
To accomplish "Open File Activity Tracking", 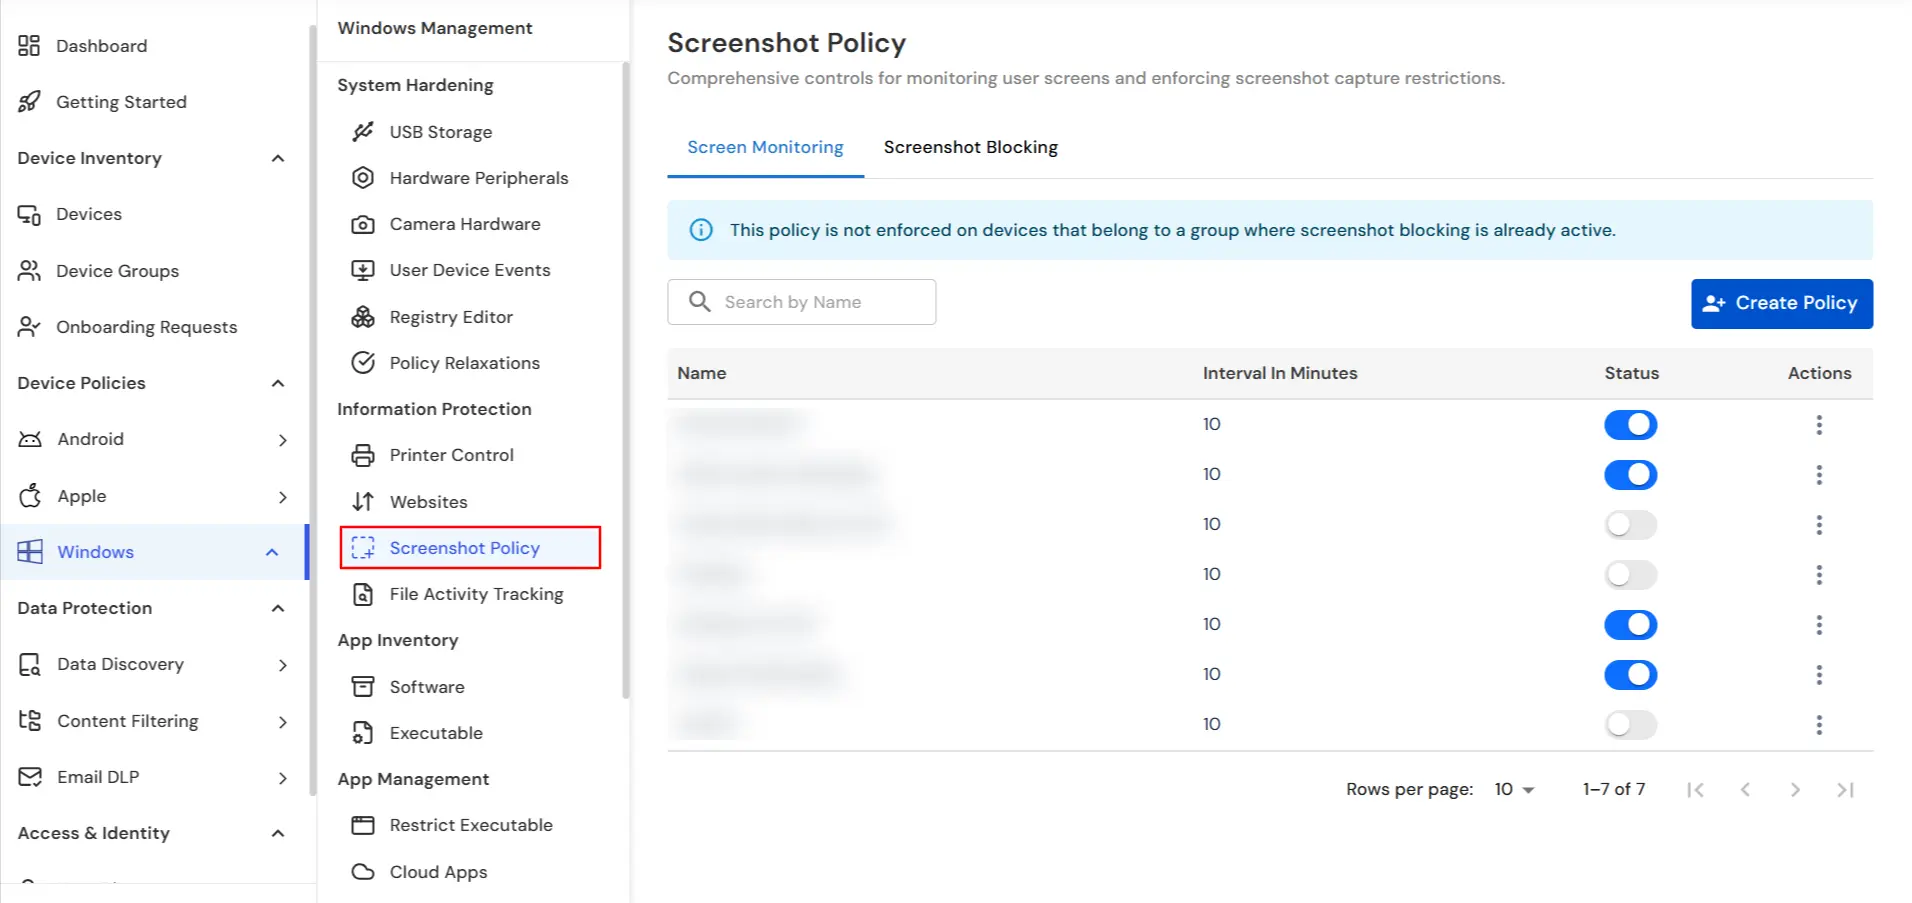I will 475,593.
